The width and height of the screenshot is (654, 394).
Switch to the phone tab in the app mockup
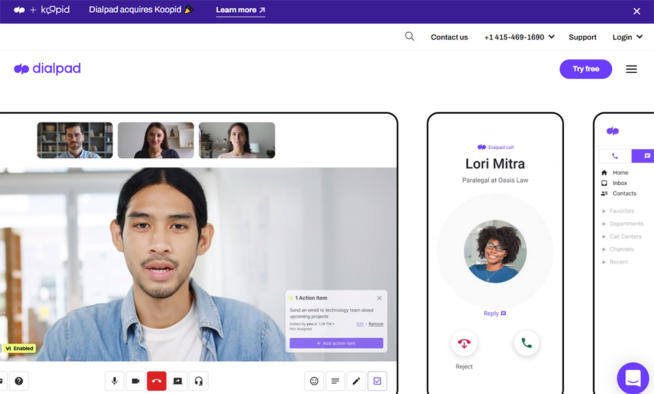pos(615,156)
